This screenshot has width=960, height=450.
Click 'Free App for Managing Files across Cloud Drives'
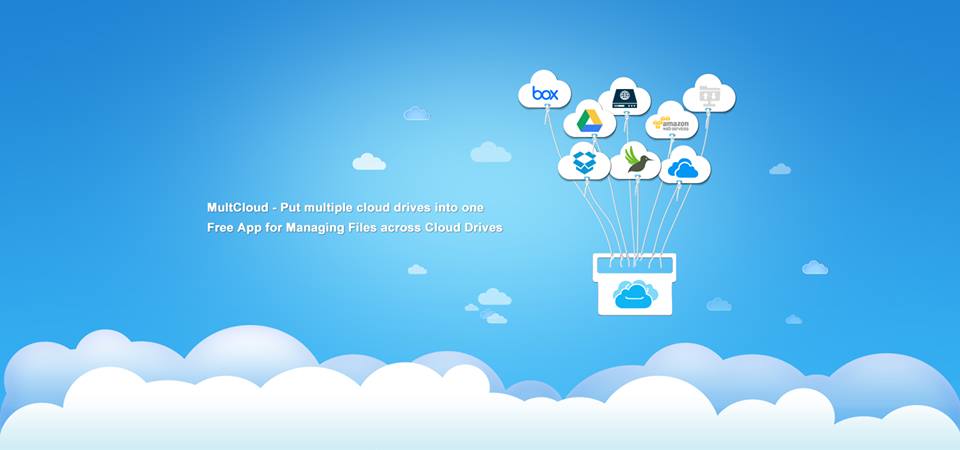coord(354,228)
